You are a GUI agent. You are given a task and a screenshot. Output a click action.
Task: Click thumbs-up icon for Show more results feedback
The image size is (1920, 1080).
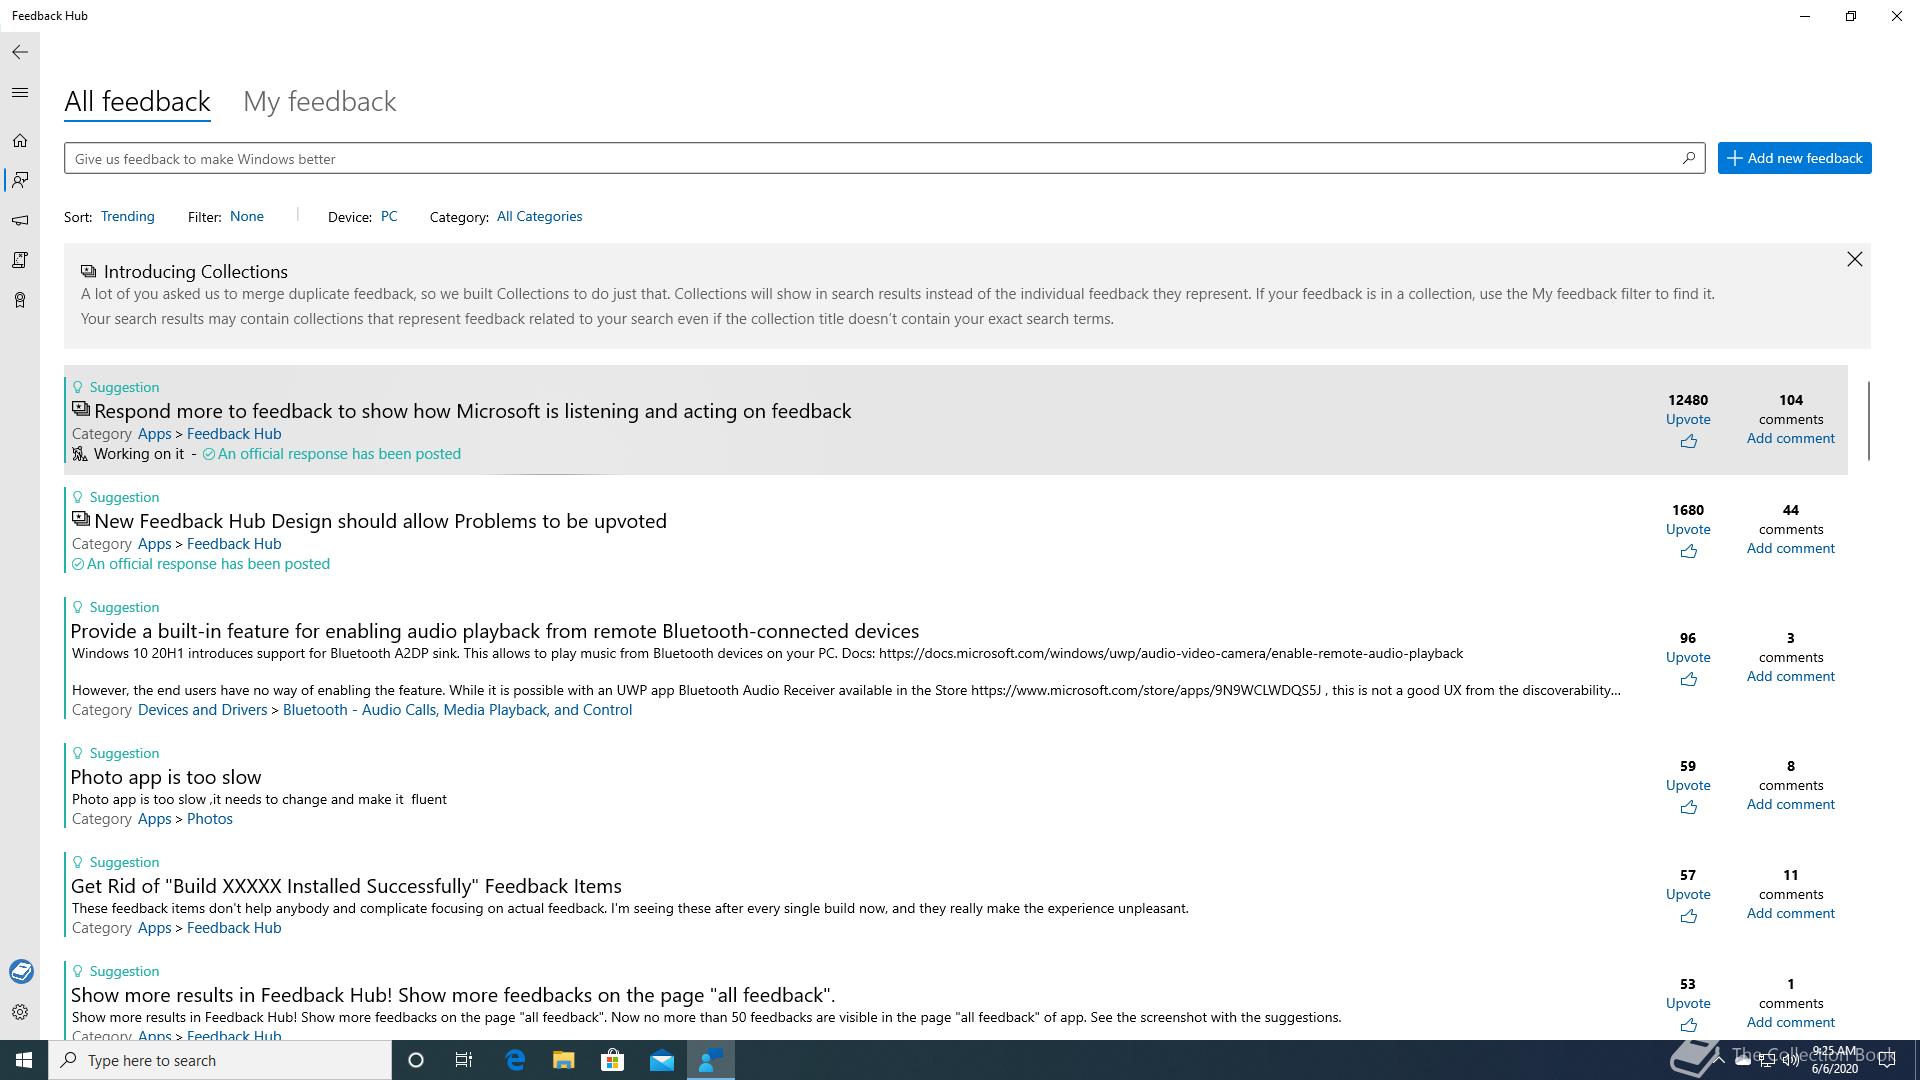tap(1688, 1025)
